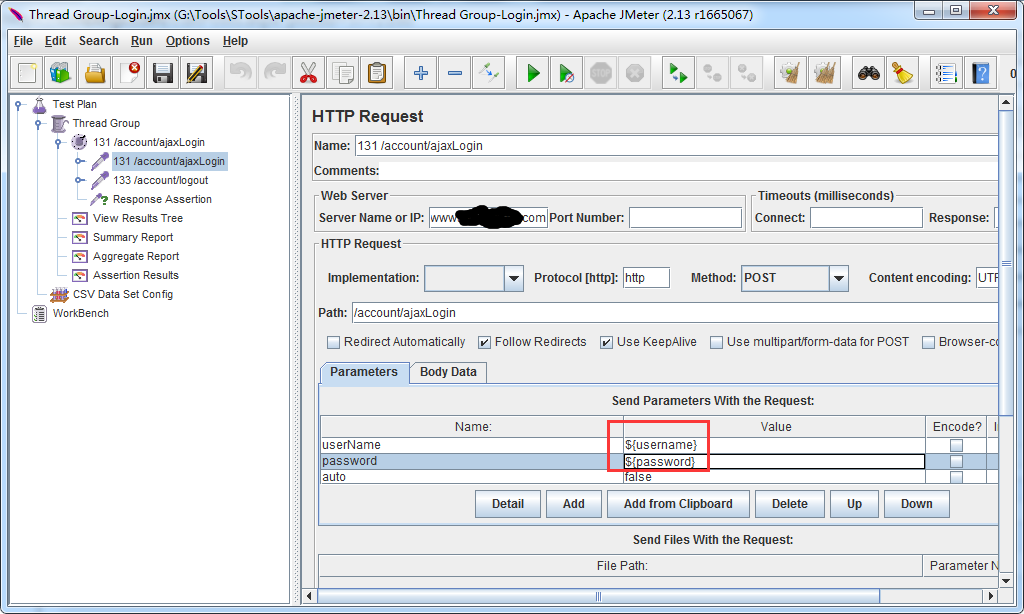1024x614 pixels.
Task: Check Encode box for password row
Action: (956, 461)
